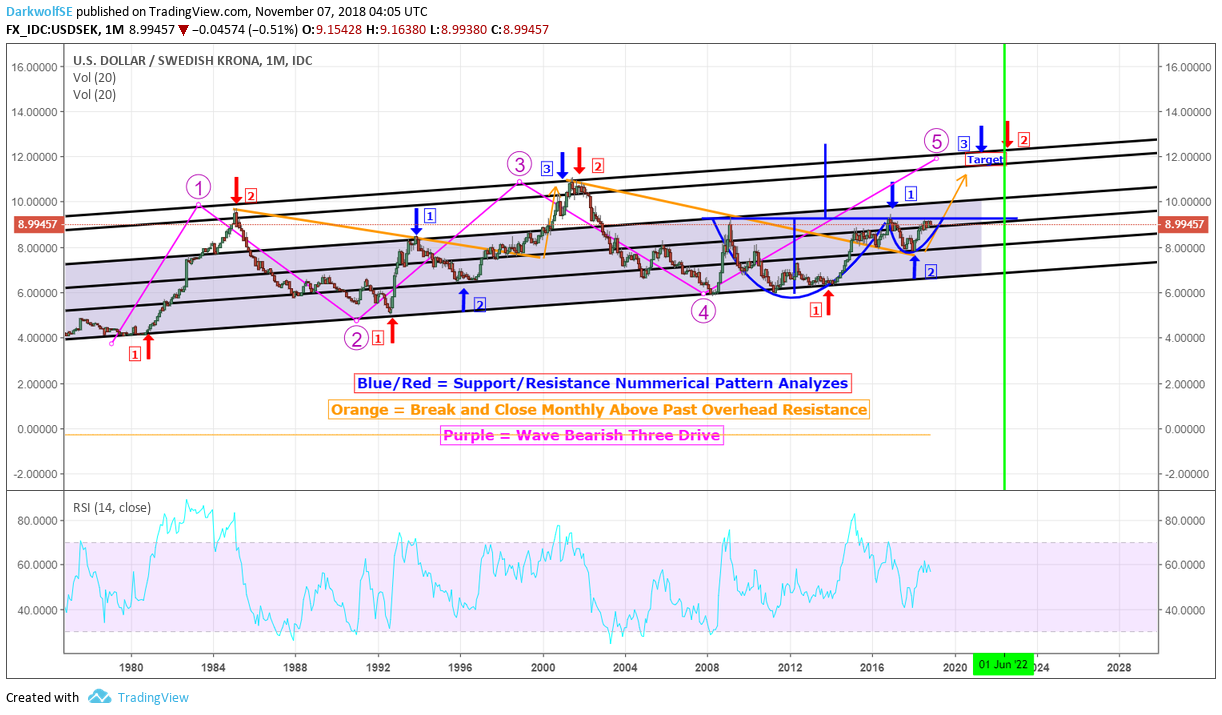Click the red 8.99457 price tag on right axis
The image size is (1222, 715).
1182,225
